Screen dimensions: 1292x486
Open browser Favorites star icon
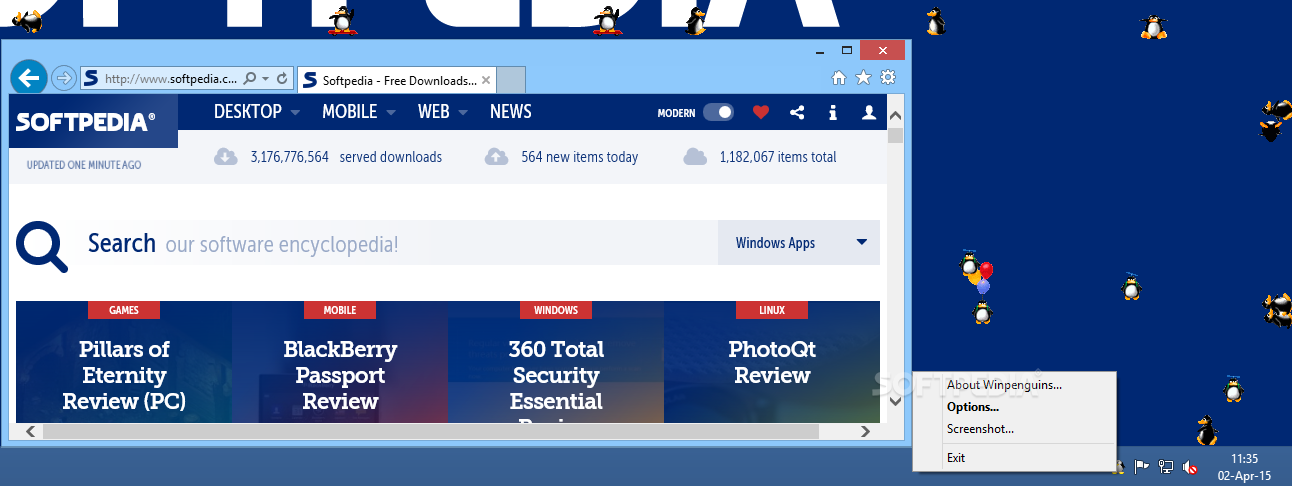[x=863, y=77]
